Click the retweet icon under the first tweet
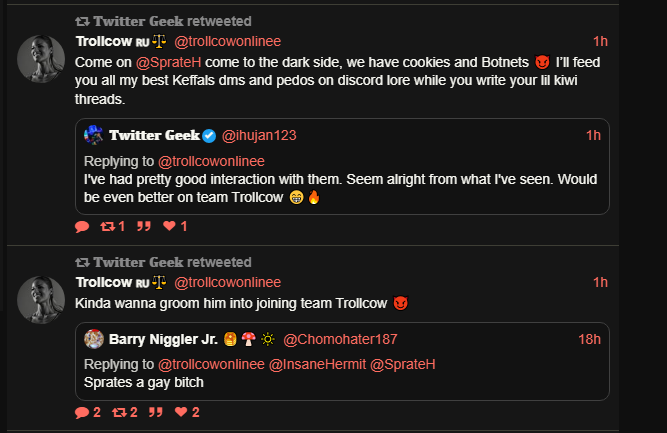The image size is (667, 433). pos(108,226)
